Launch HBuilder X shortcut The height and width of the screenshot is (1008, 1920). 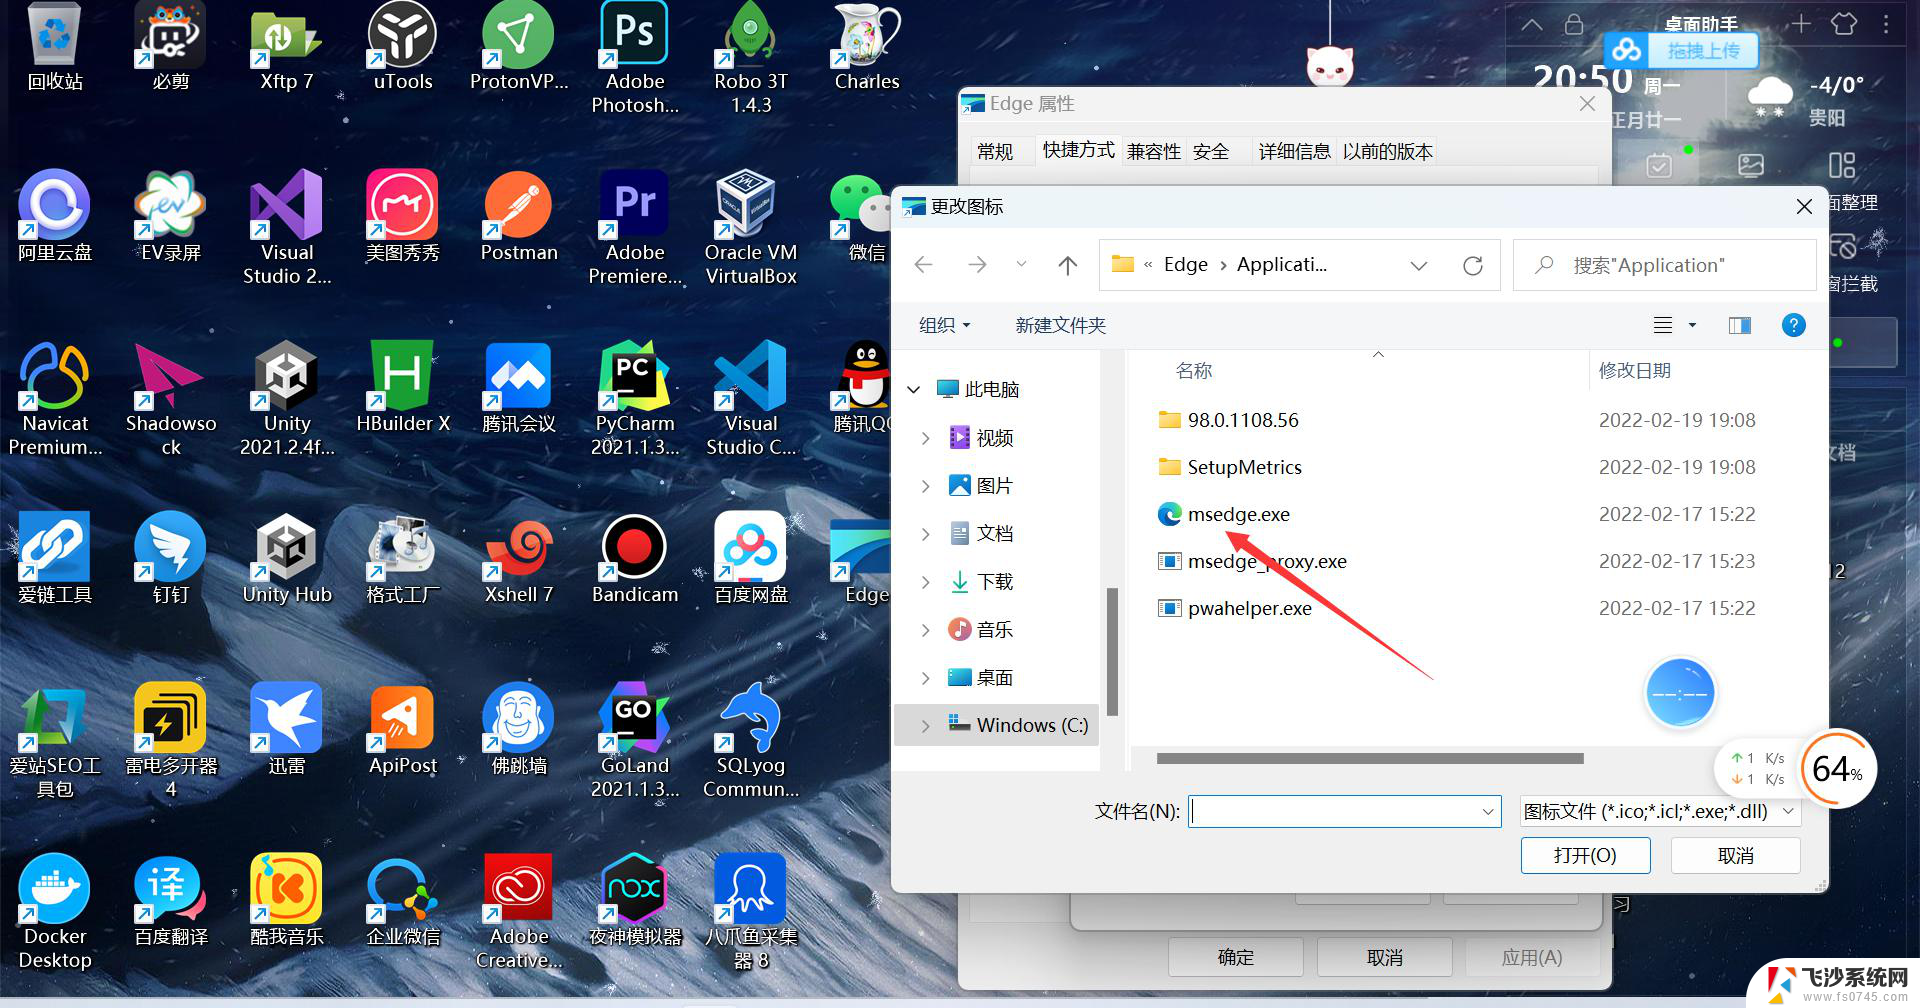(x=403, y=388)
